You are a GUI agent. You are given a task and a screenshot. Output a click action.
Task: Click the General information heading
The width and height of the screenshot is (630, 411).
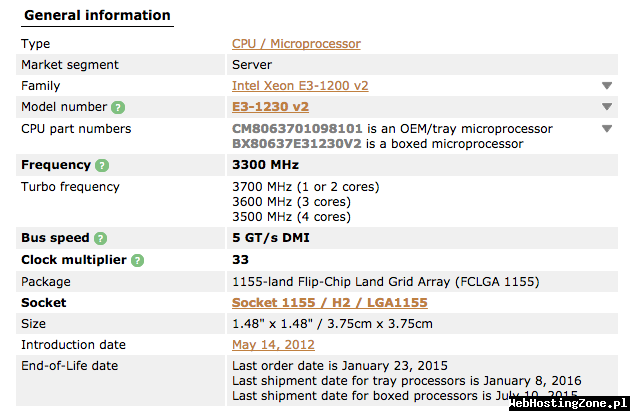[x=97, y=15]
